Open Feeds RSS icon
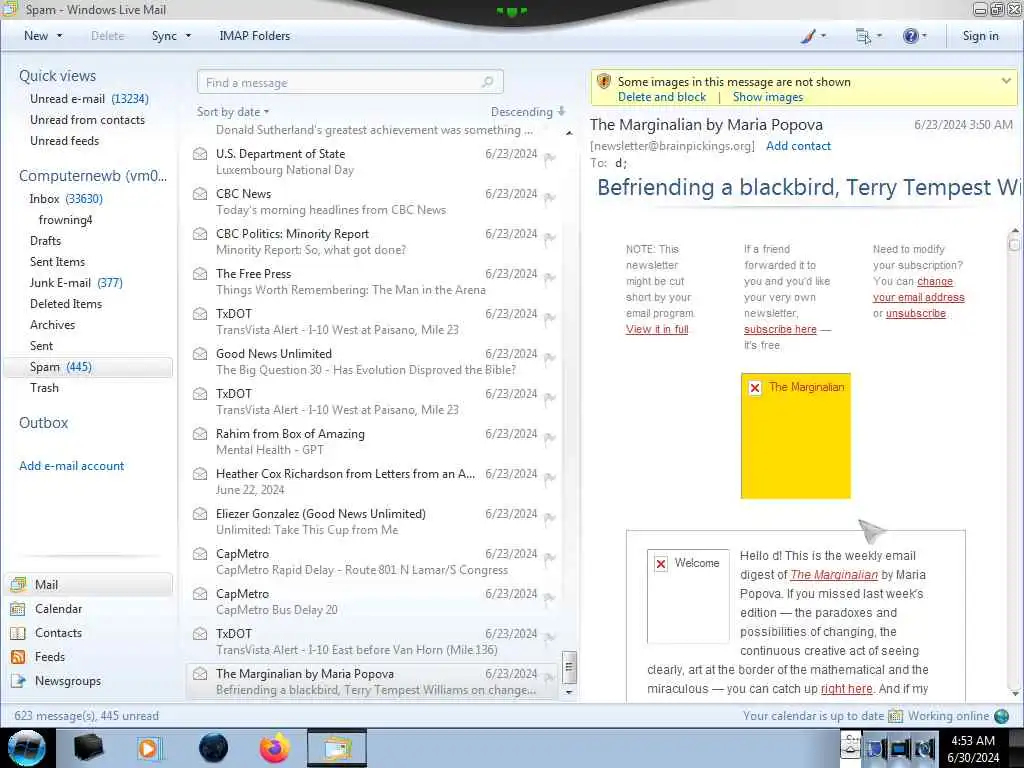 18,657
